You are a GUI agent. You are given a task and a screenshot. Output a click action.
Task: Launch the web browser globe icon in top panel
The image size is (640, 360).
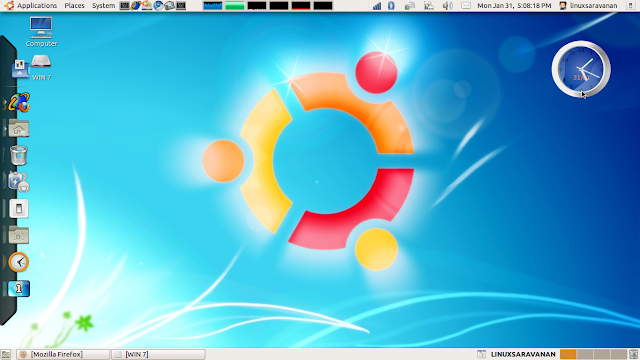tap(136, 6)
